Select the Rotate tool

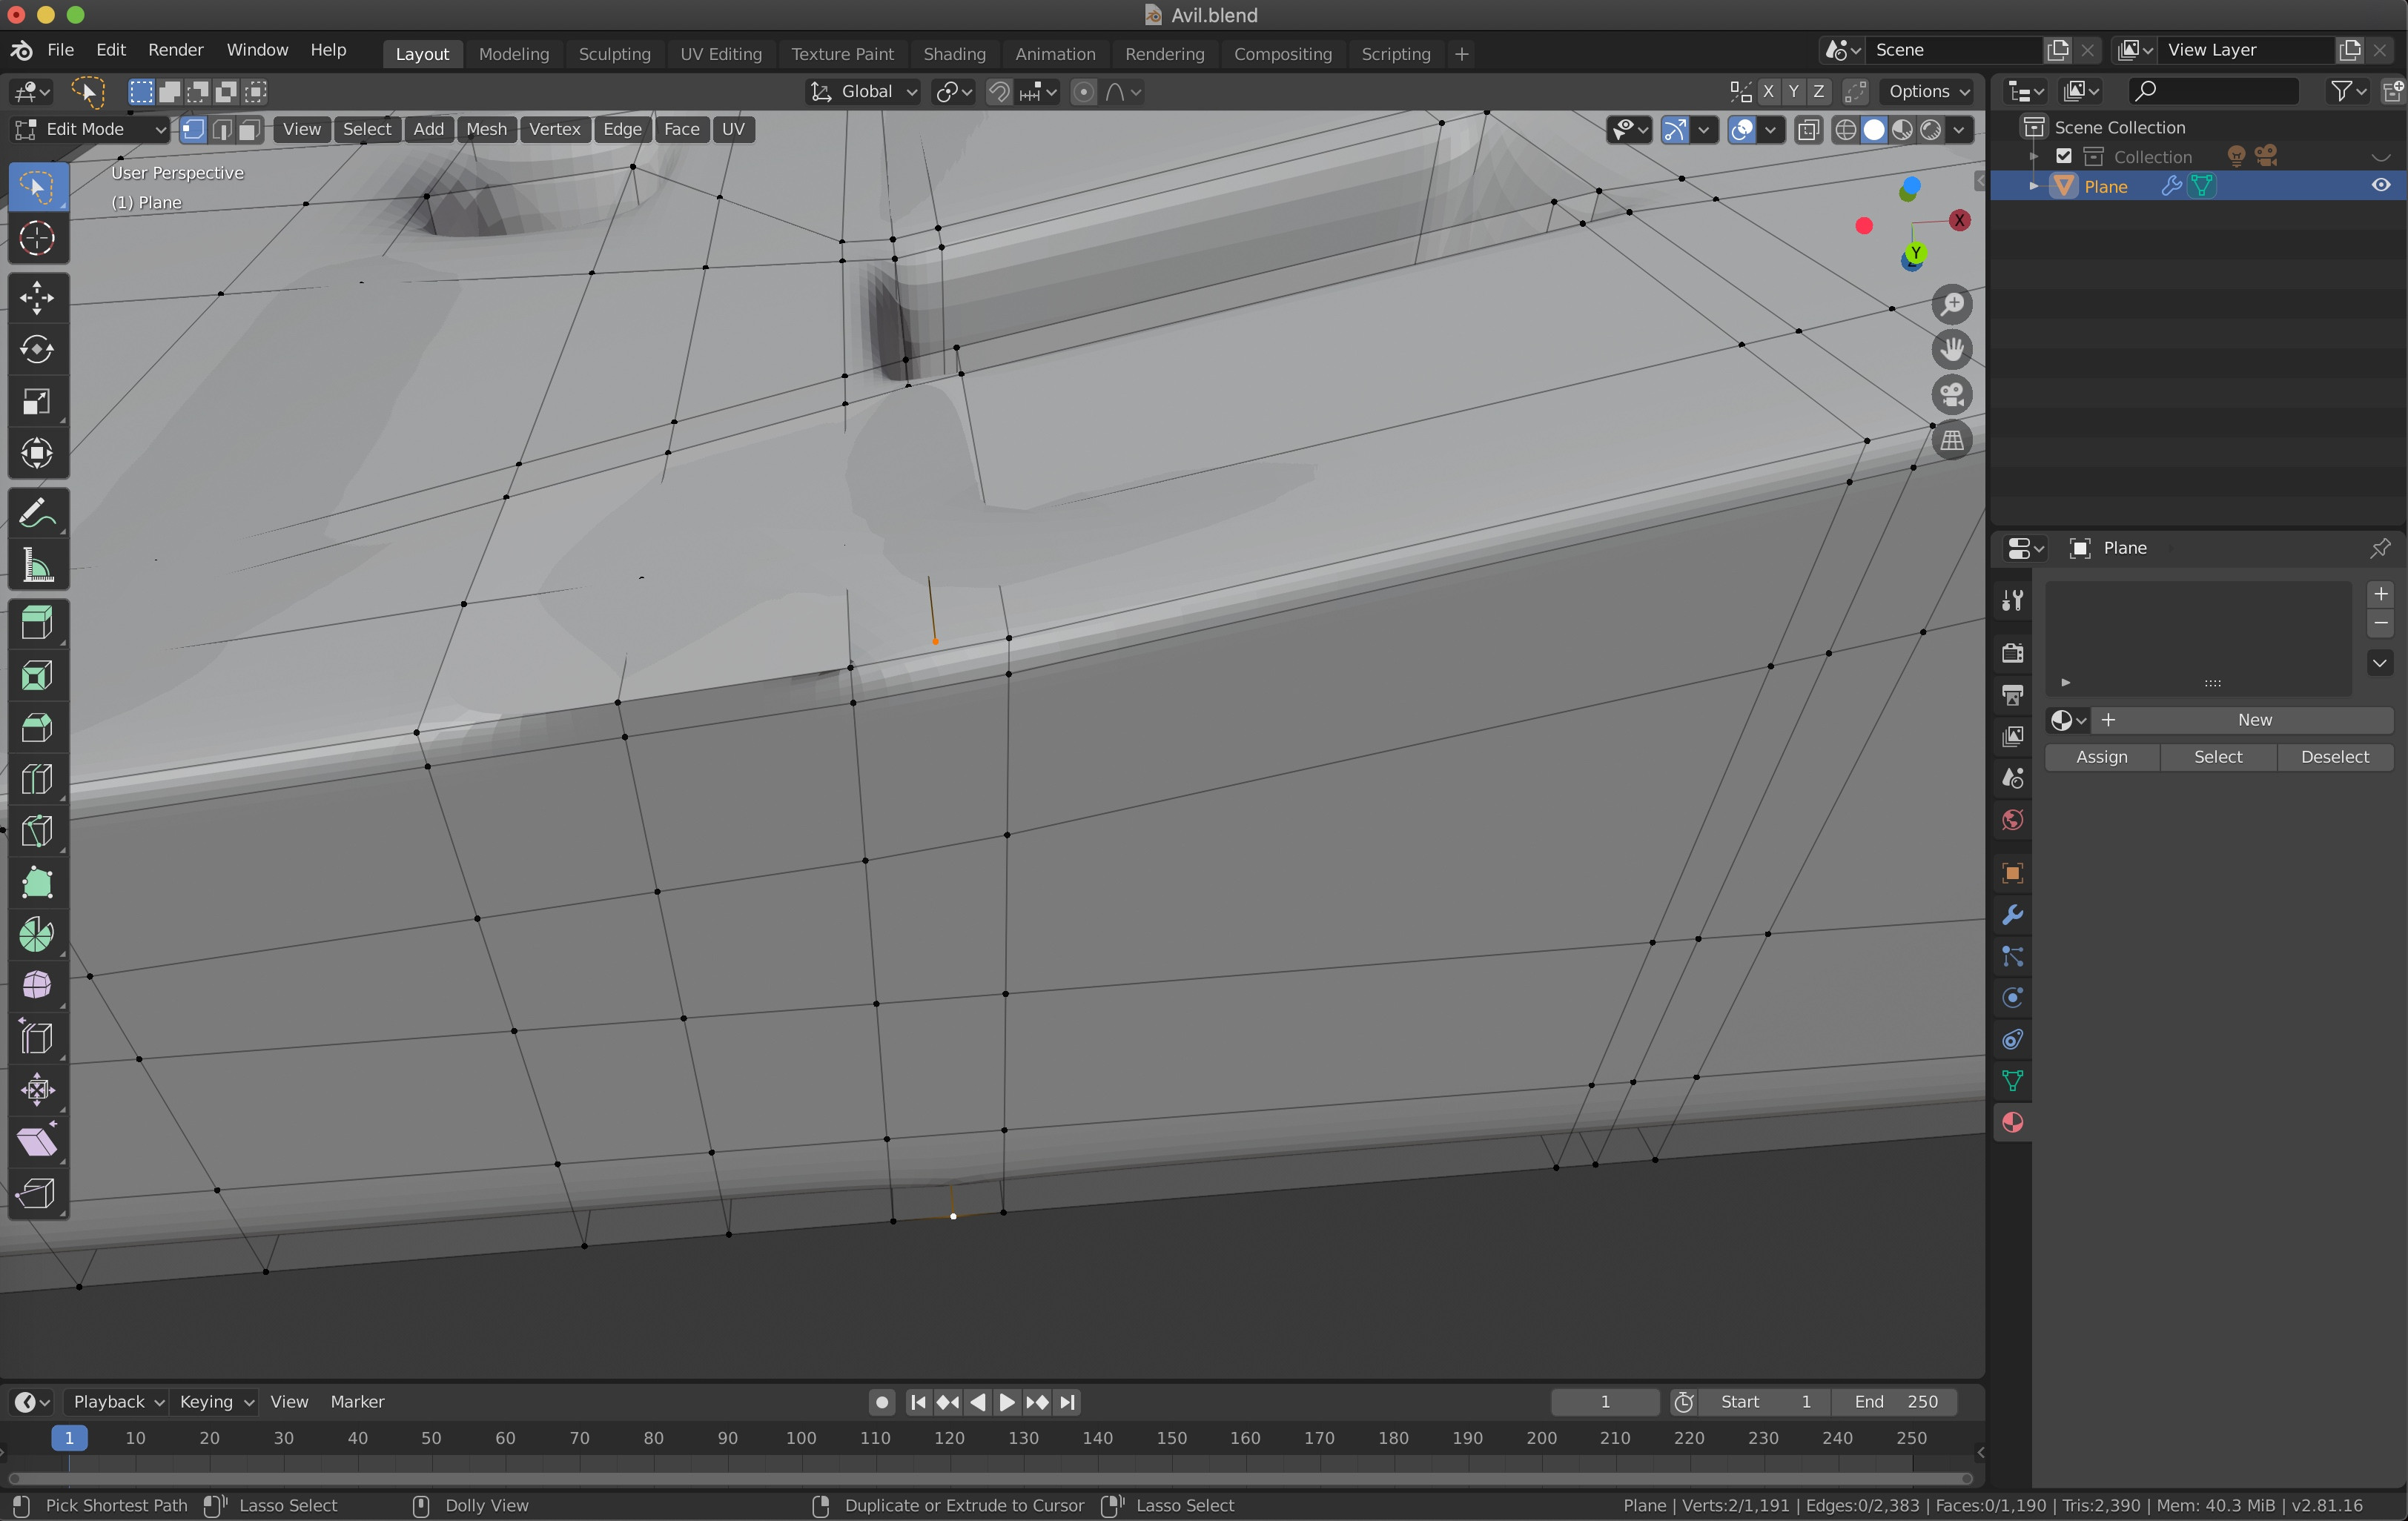[x=38, y=349]
